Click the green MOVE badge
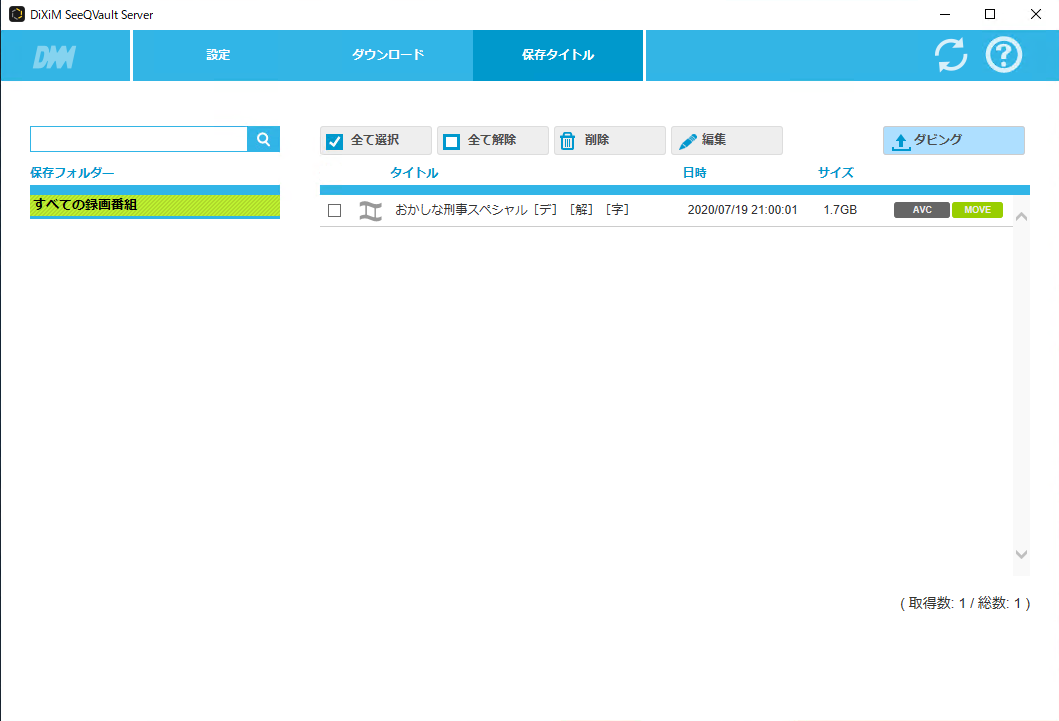 tap(977, 210)
